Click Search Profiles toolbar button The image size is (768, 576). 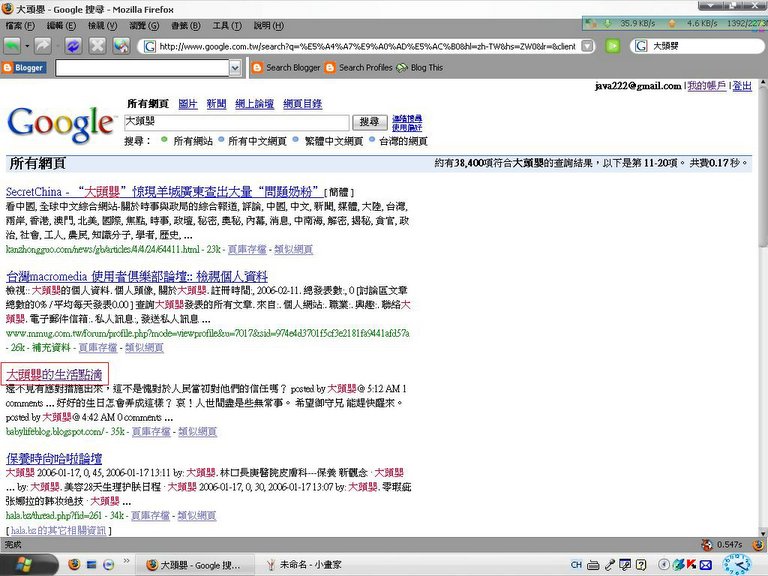coord(359,68)
